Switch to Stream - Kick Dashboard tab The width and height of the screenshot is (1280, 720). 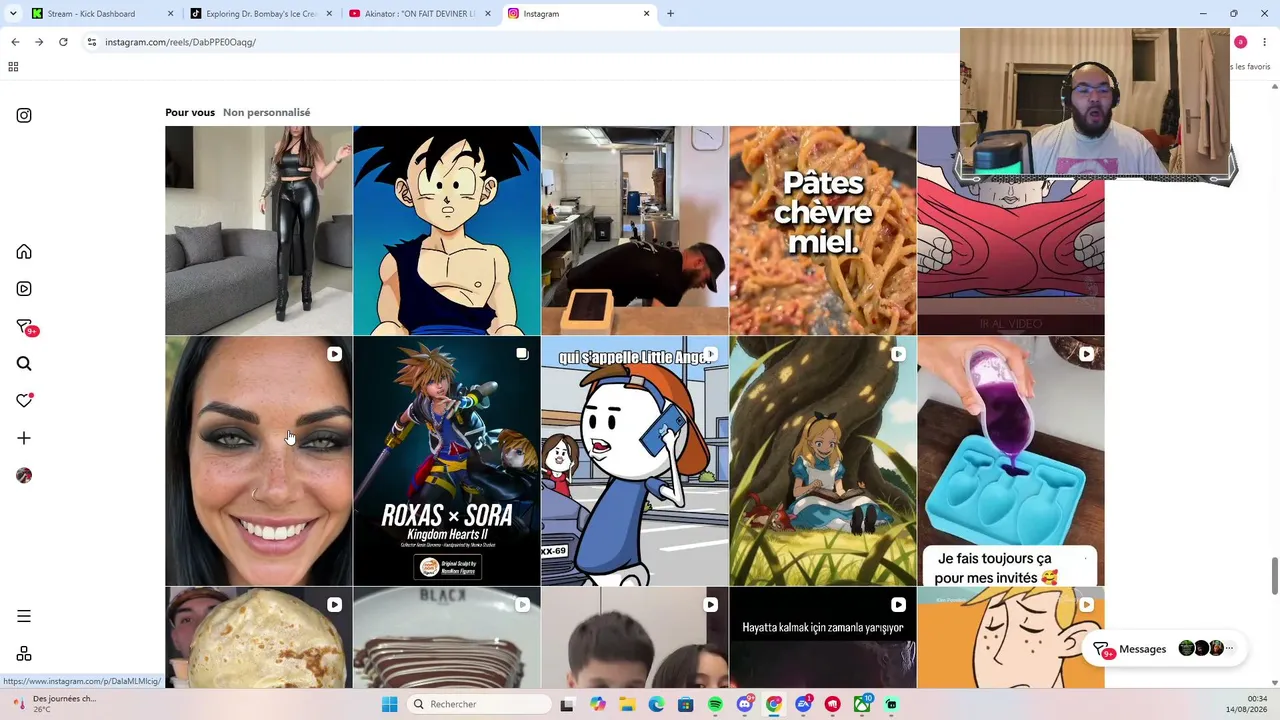point(102,14)
